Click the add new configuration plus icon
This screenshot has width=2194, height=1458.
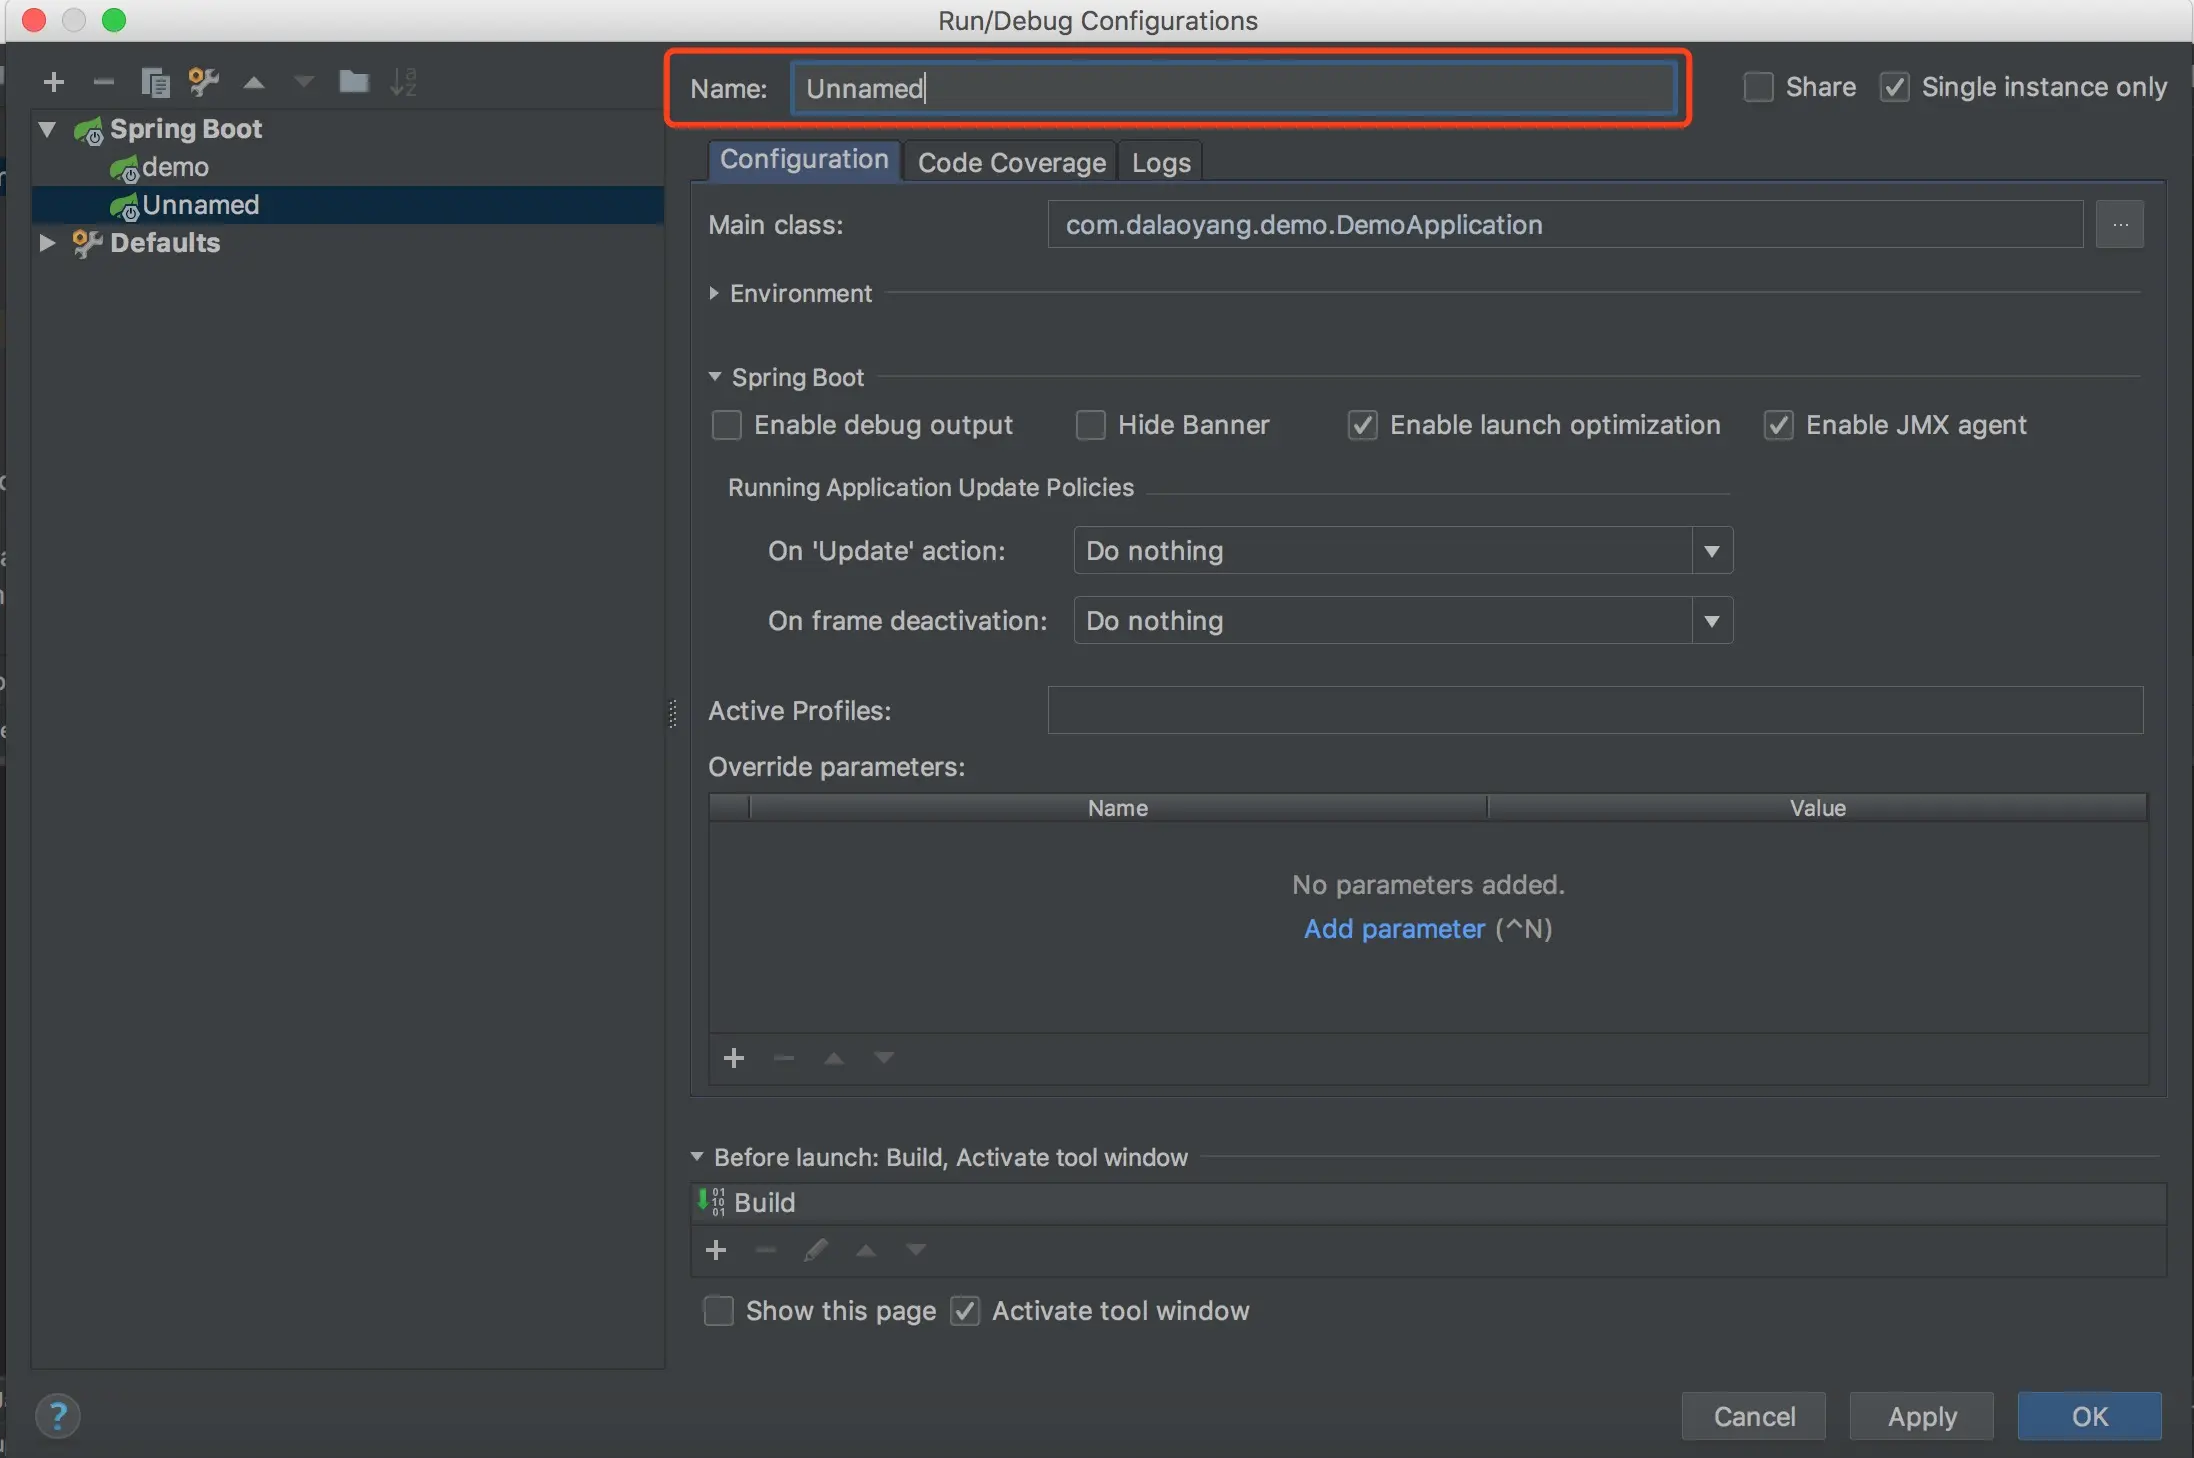point(54,82)
